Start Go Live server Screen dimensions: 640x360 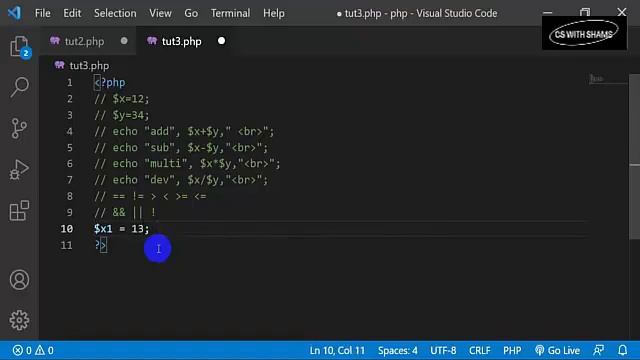click(x=557, y=350)
